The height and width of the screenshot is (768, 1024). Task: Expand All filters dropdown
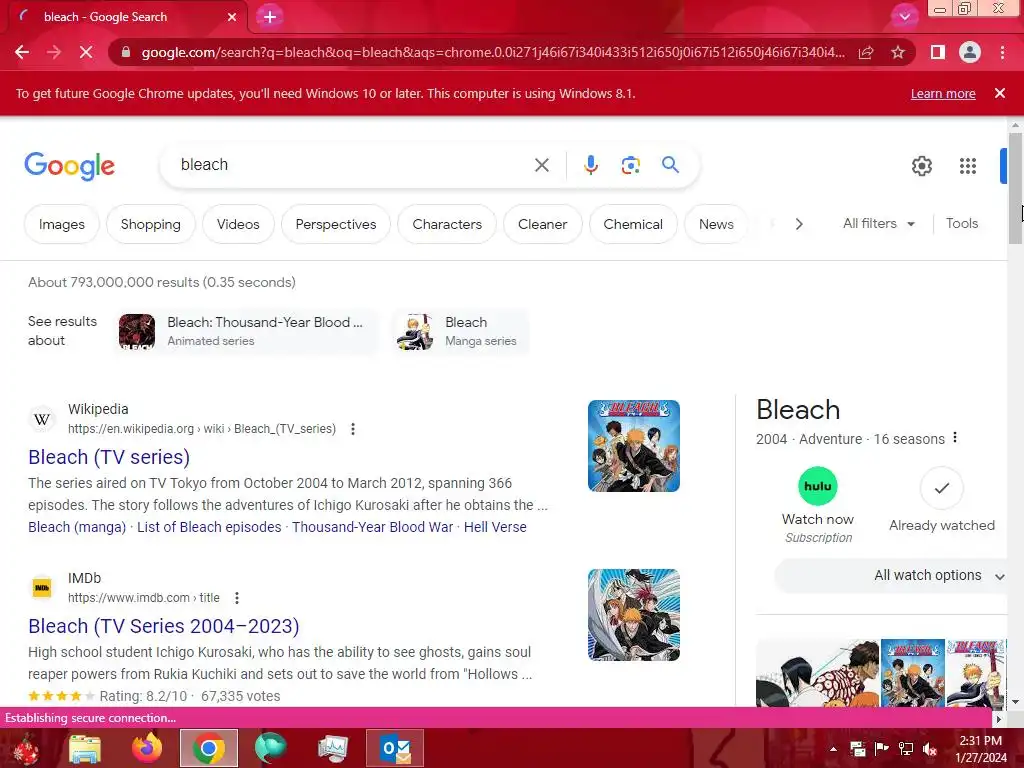878,223
